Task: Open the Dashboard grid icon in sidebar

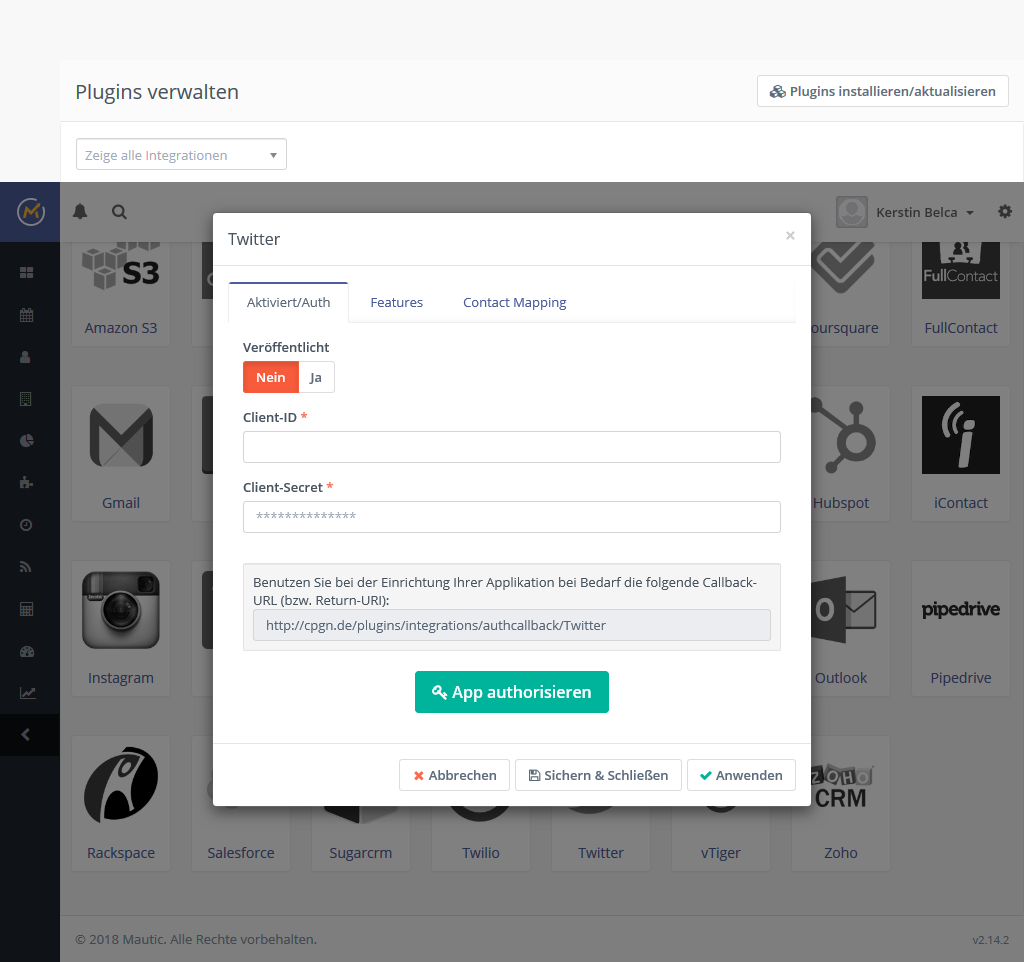Action: coord(26,272)
